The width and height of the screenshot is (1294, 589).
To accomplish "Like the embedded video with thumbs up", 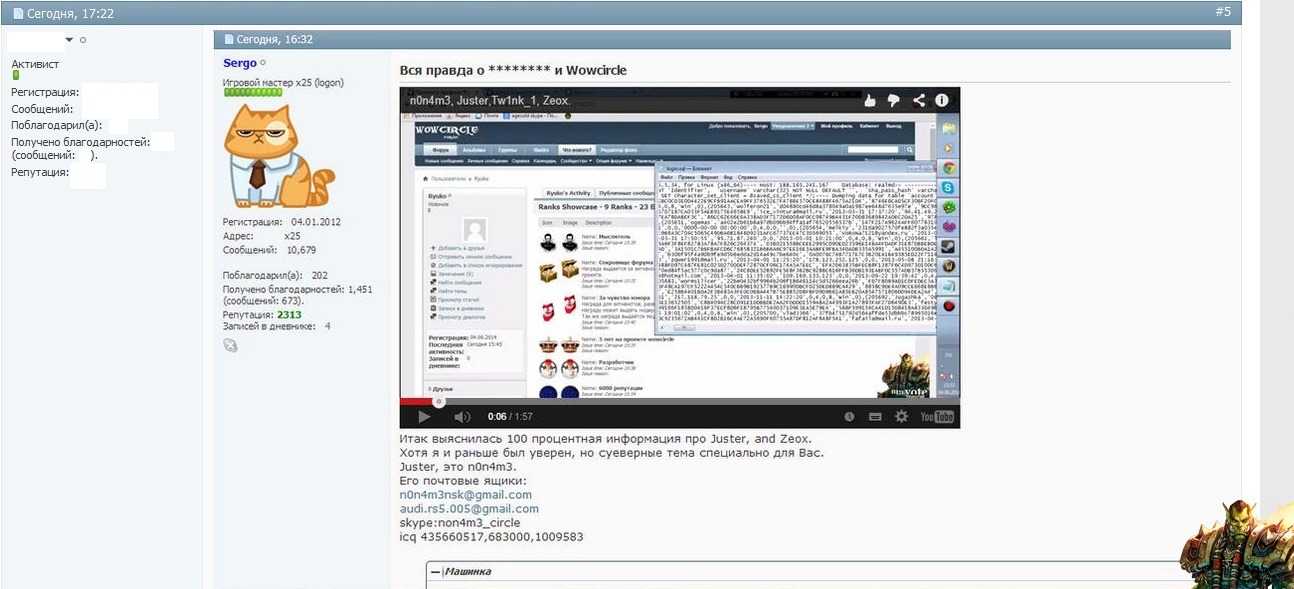I will [870, 101].
